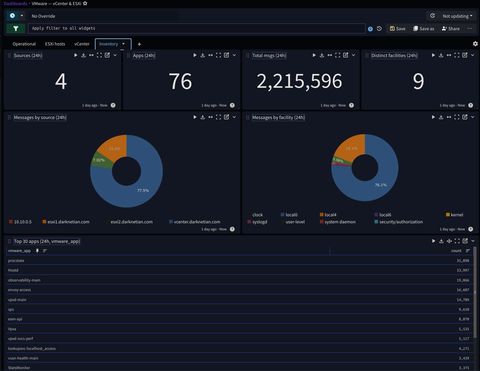Focus the Total msgs (24h) widget fullscreen
This screenshot has height=371, width=480.
tap(338, 55)
